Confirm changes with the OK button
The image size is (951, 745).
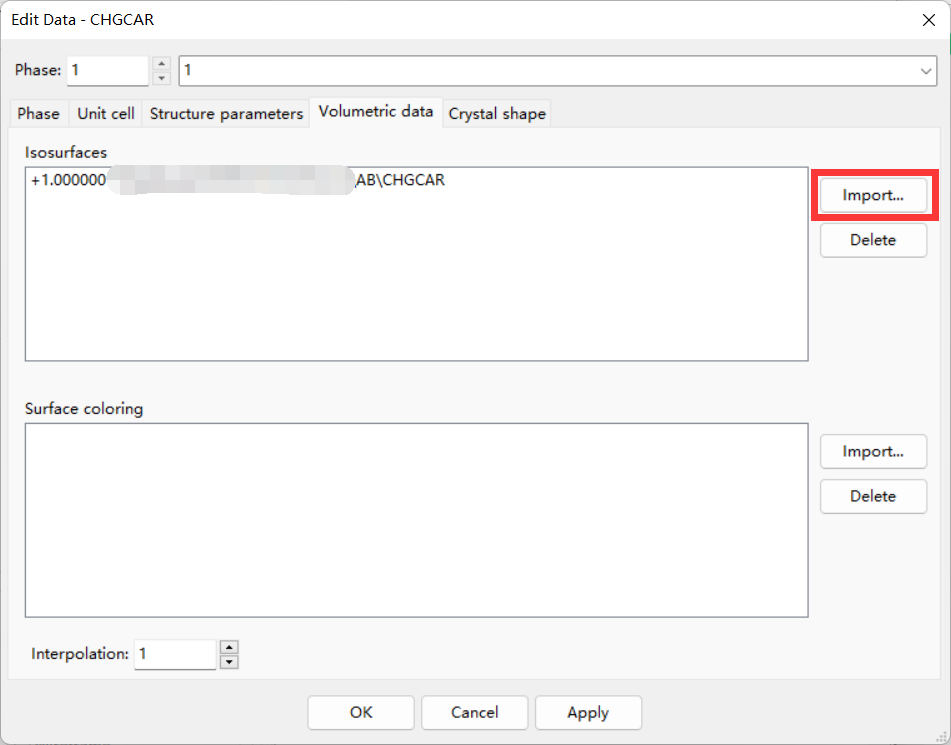(x=361, y=712)
